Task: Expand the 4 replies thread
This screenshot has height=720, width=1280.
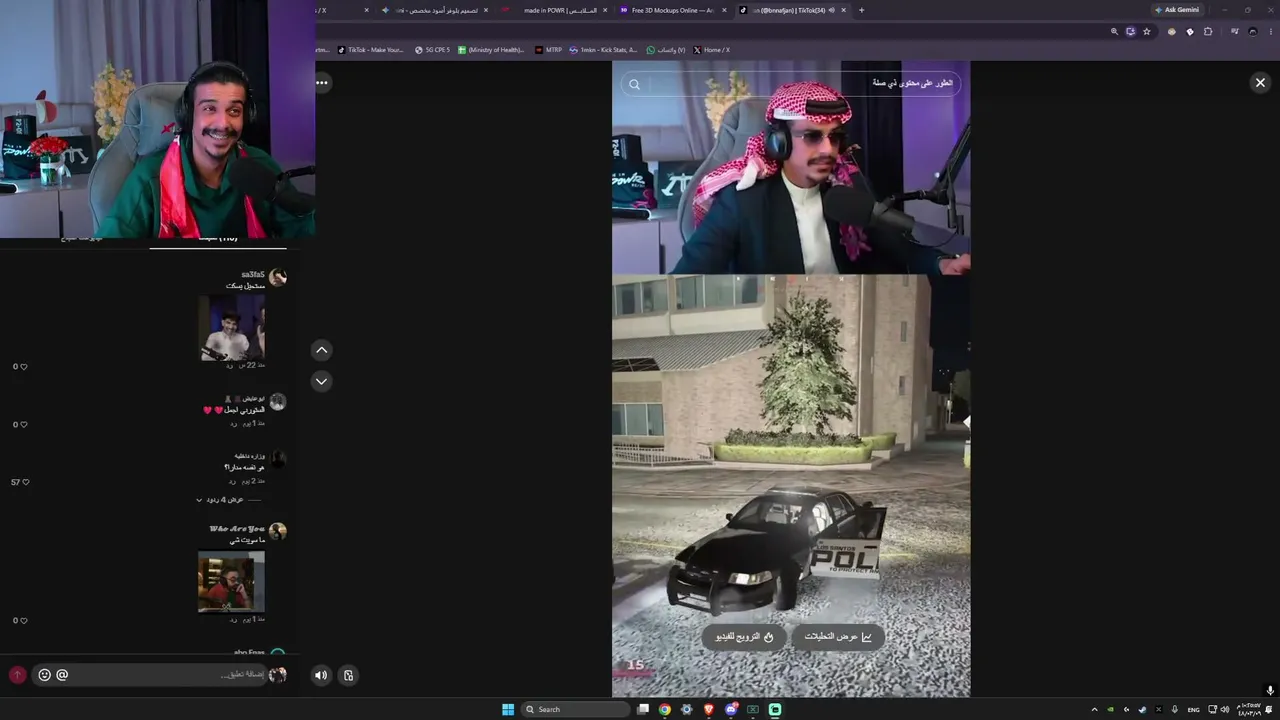Action: coord(228,500)
